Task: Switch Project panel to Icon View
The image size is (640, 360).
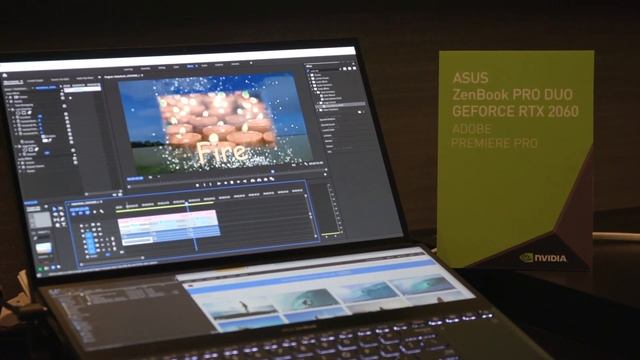Action: (x=53, y=267)
